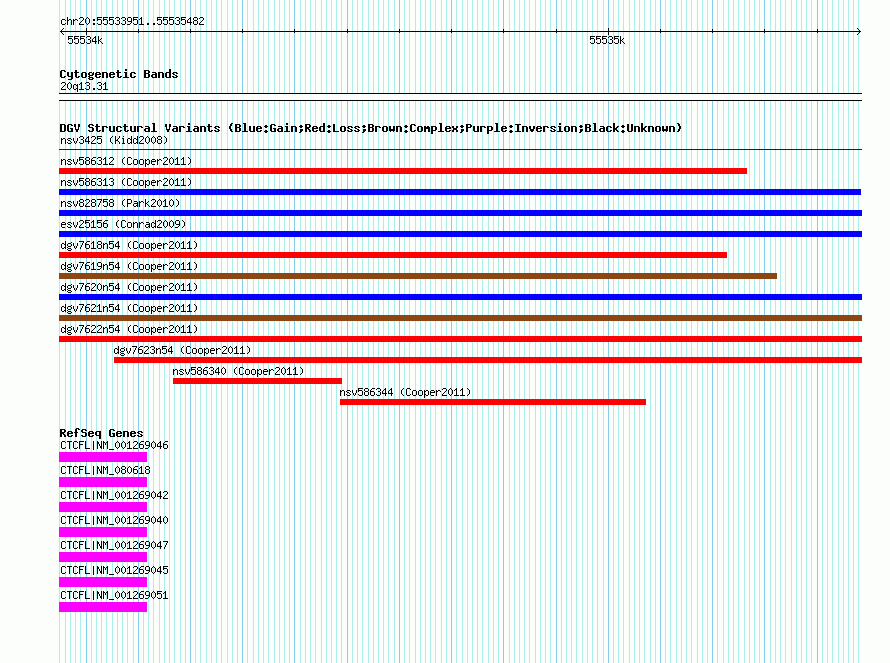This screenshot has height=663, width=890.
Task: Click the dgv7619n54 (Cooper2011) label
Action: [x=129, y=266]
